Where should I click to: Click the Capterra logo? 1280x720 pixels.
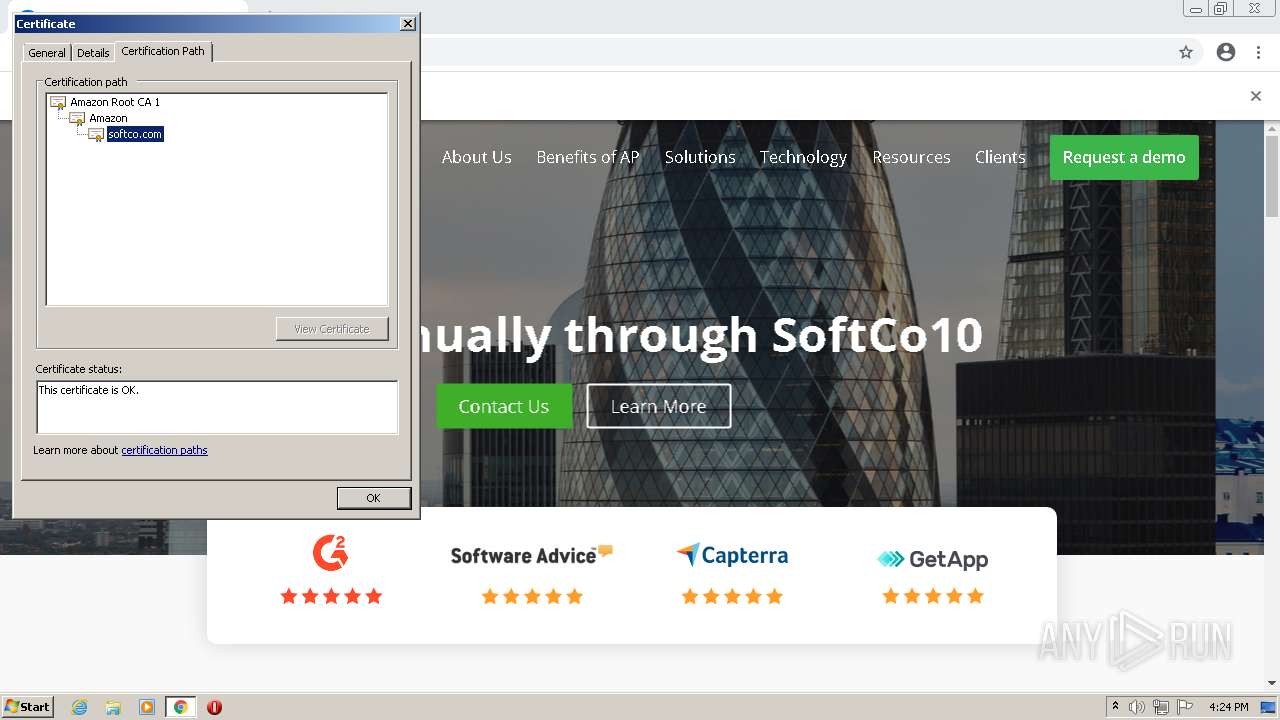[732, 555]
